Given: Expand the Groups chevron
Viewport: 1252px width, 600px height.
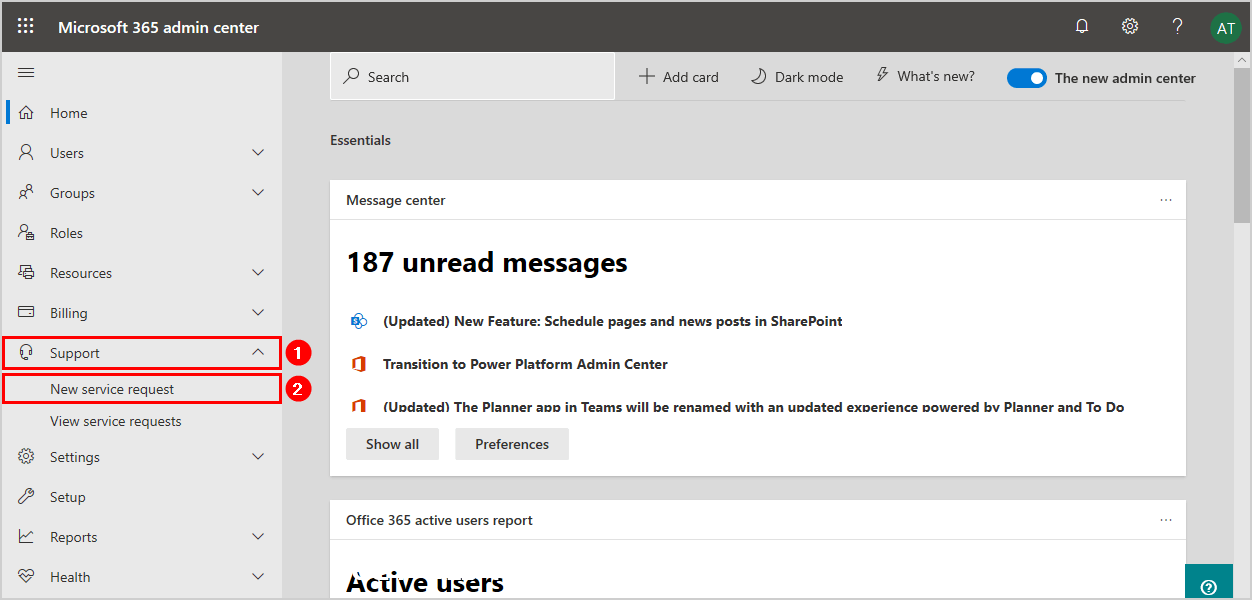Looking at the screenshot, I should pos(258,193).
